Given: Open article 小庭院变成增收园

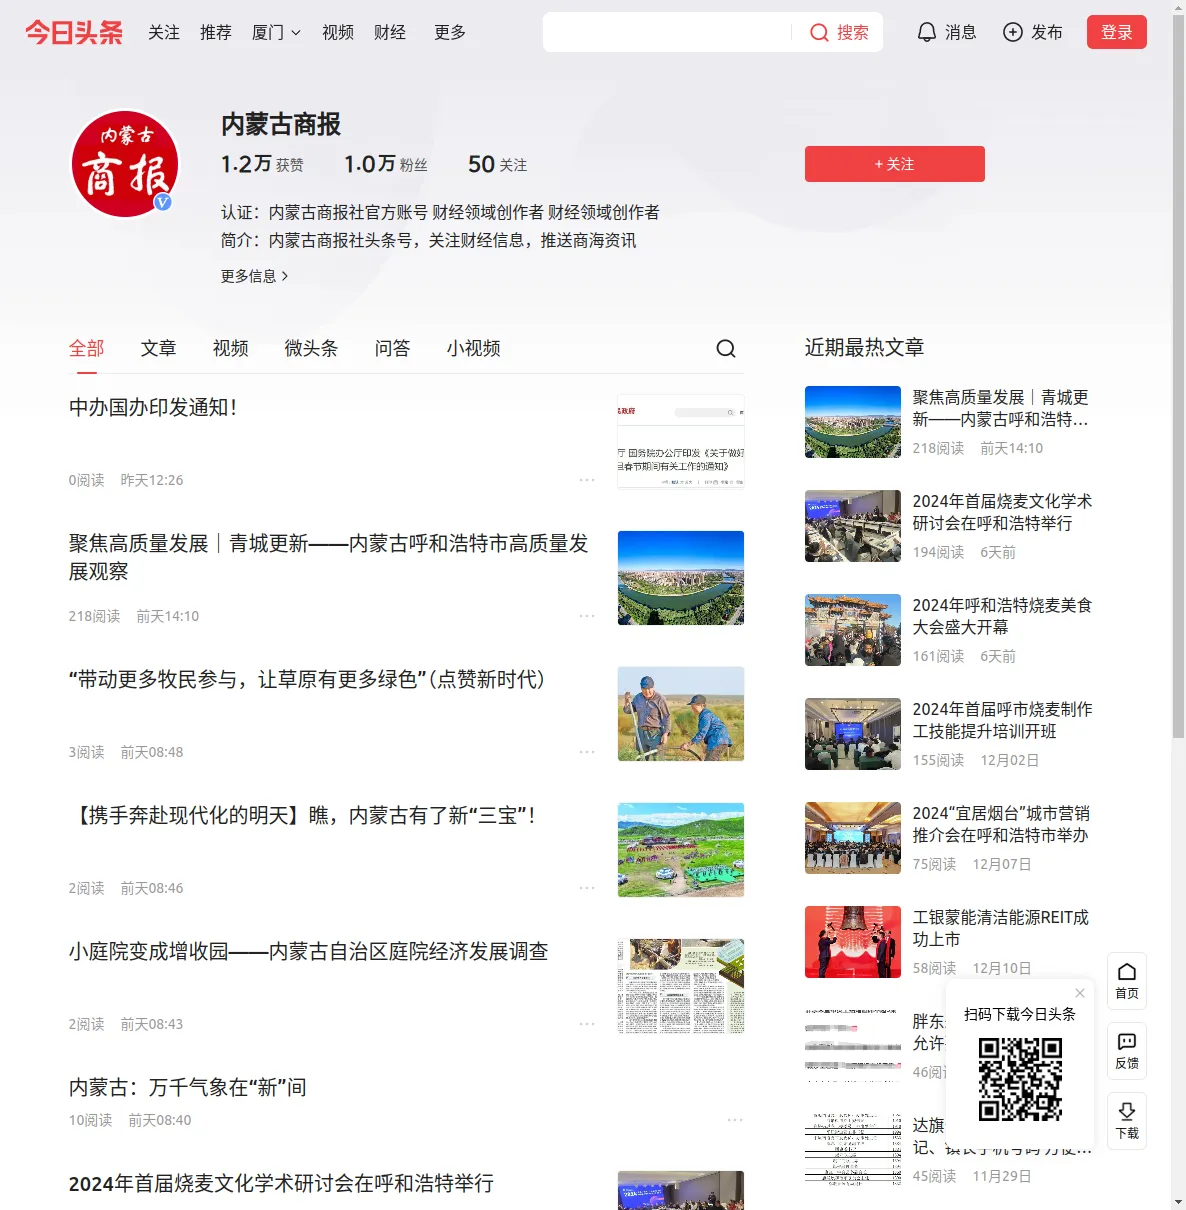Looking at the screenshot, I should pos(309,952).
